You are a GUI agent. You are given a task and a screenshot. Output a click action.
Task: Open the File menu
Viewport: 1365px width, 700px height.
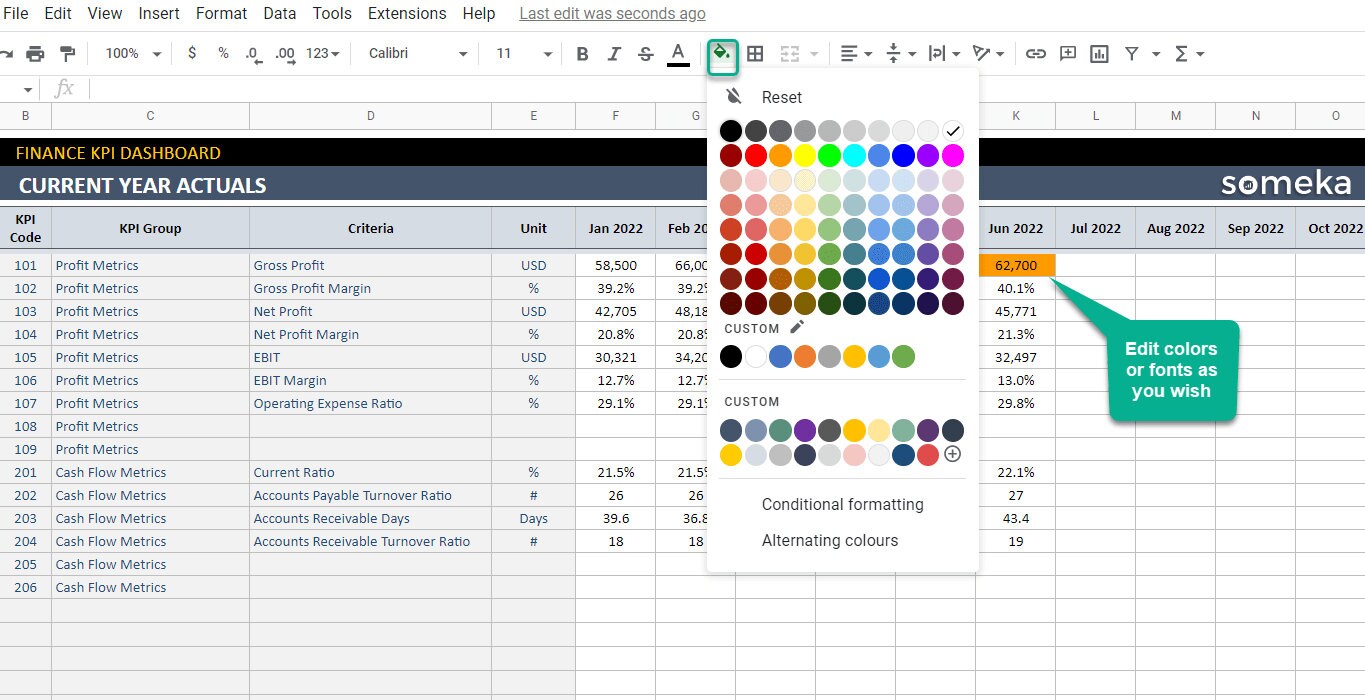(16, 14)
